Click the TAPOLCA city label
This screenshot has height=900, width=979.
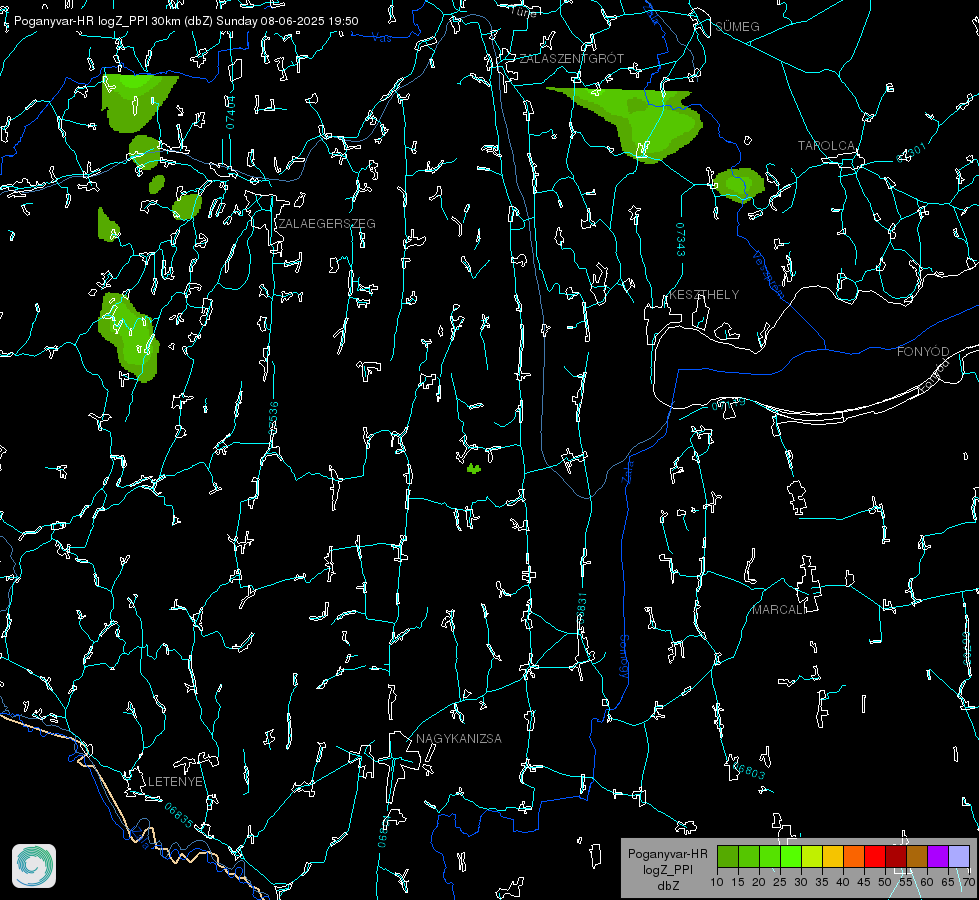click(x=826, y=146)
